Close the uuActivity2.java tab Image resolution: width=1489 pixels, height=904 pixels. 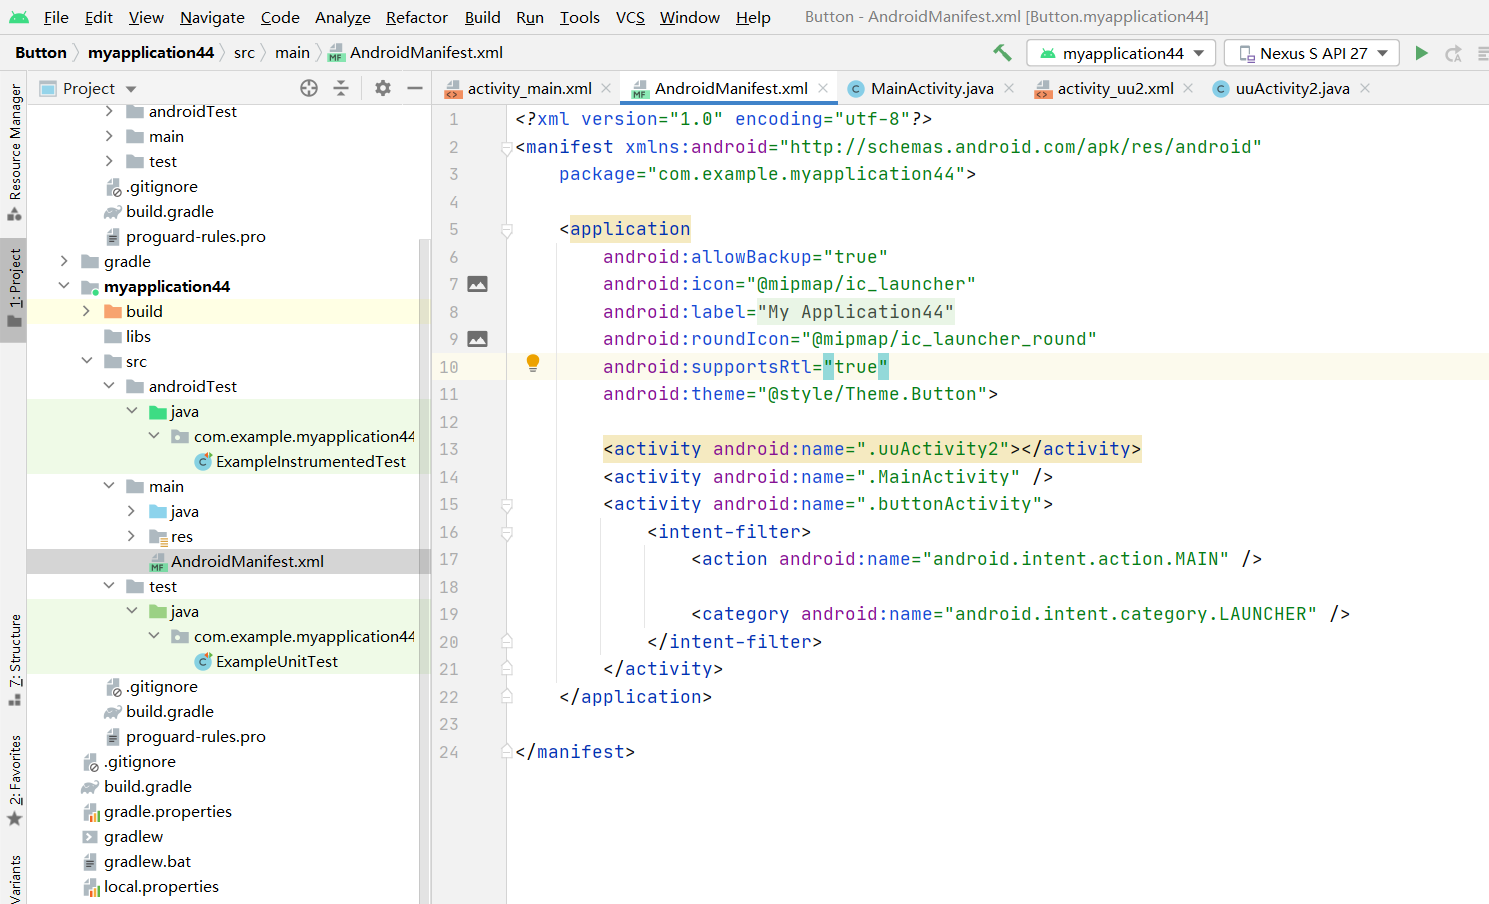pos(1365,88)
